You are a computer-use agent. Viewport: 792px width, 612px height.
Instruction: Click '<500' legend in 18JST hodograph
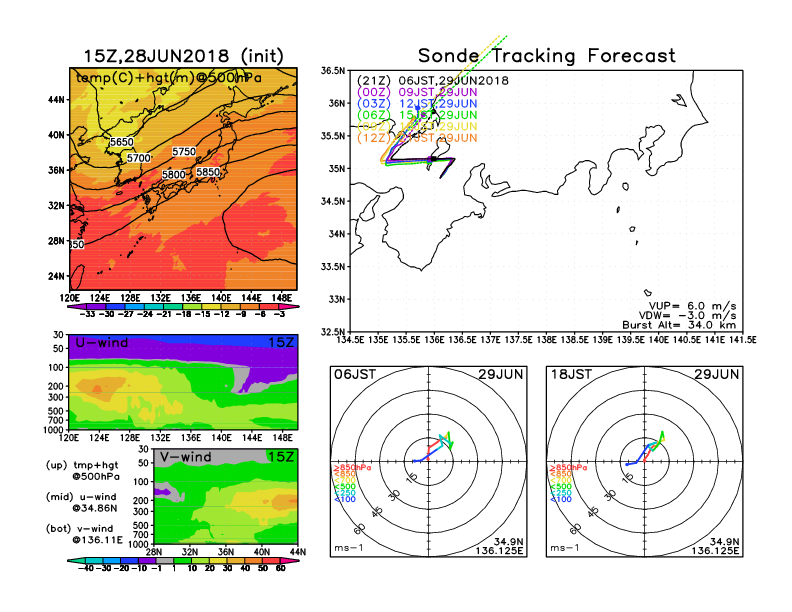pyautogui.click(x=561, y=487)
